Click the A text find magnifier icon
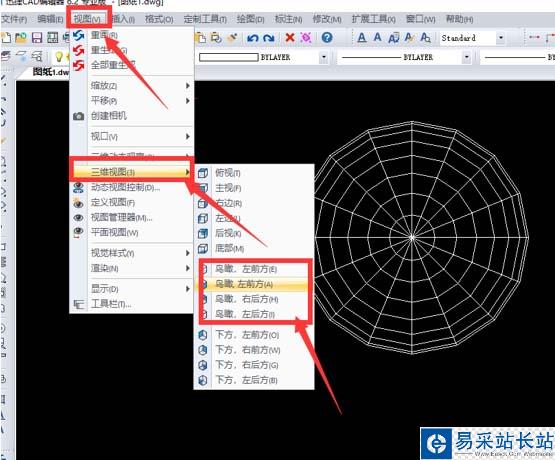This screenshot has width=555, height=460. (x=425, y=38)
